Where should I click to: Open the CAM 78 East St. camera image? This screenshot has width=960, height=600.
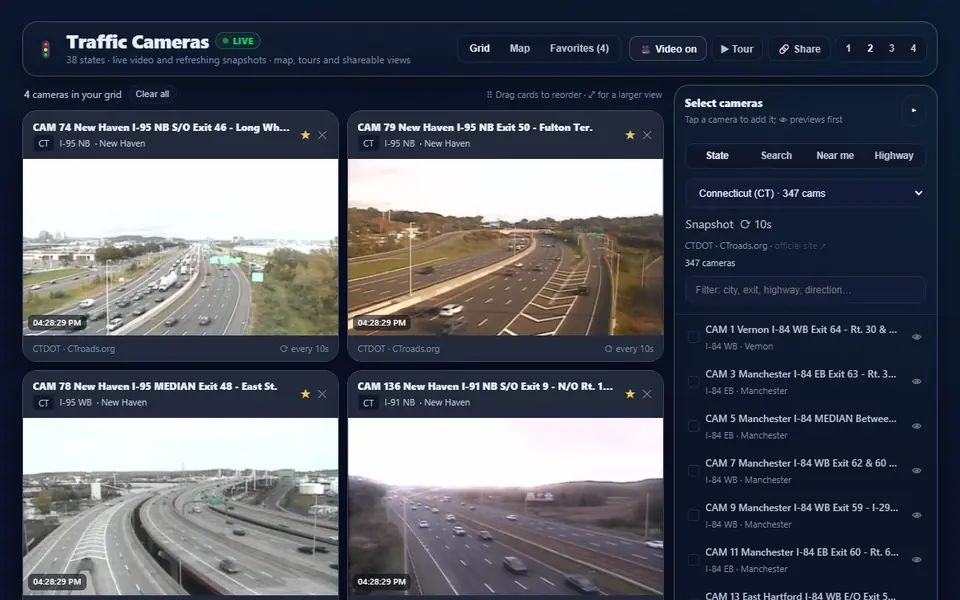(181, 507)
